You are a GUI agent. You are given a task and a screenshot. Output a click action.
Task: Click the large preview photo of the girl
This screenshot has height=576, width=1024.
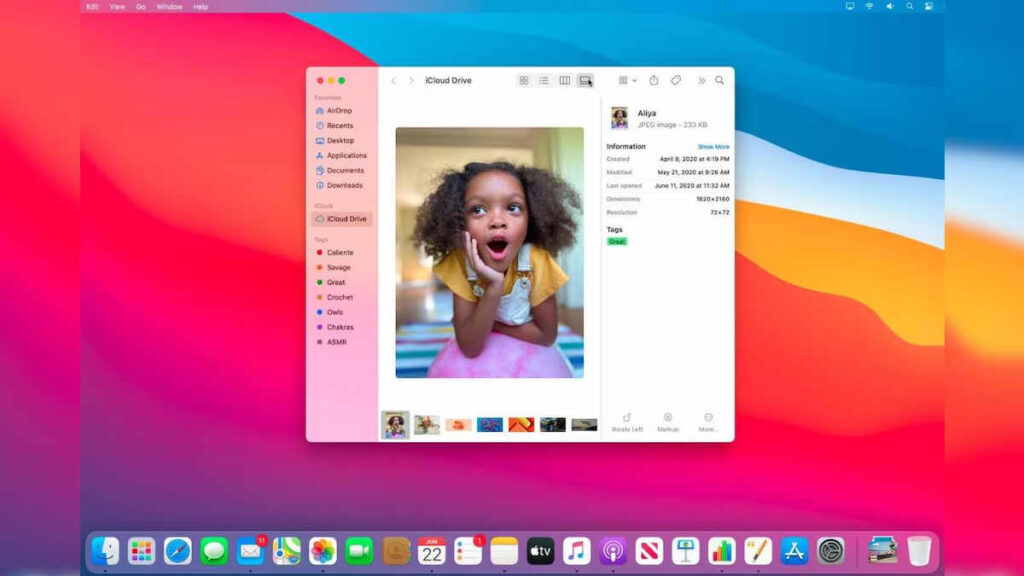(x=490, y=253)
